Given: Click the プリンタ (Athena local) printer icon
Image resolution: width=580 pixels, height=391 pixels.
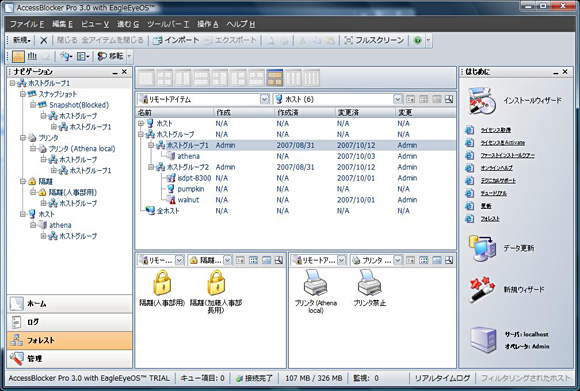Looking at the screenshot, I should 316,282.
